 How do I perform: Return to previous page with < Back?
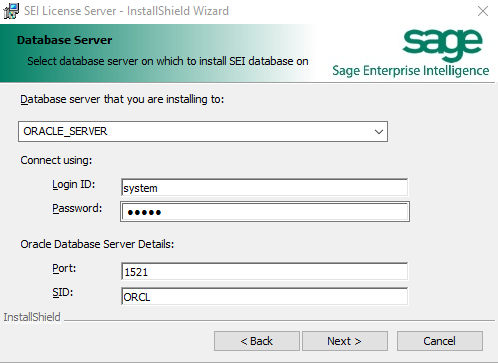(257, 341)
